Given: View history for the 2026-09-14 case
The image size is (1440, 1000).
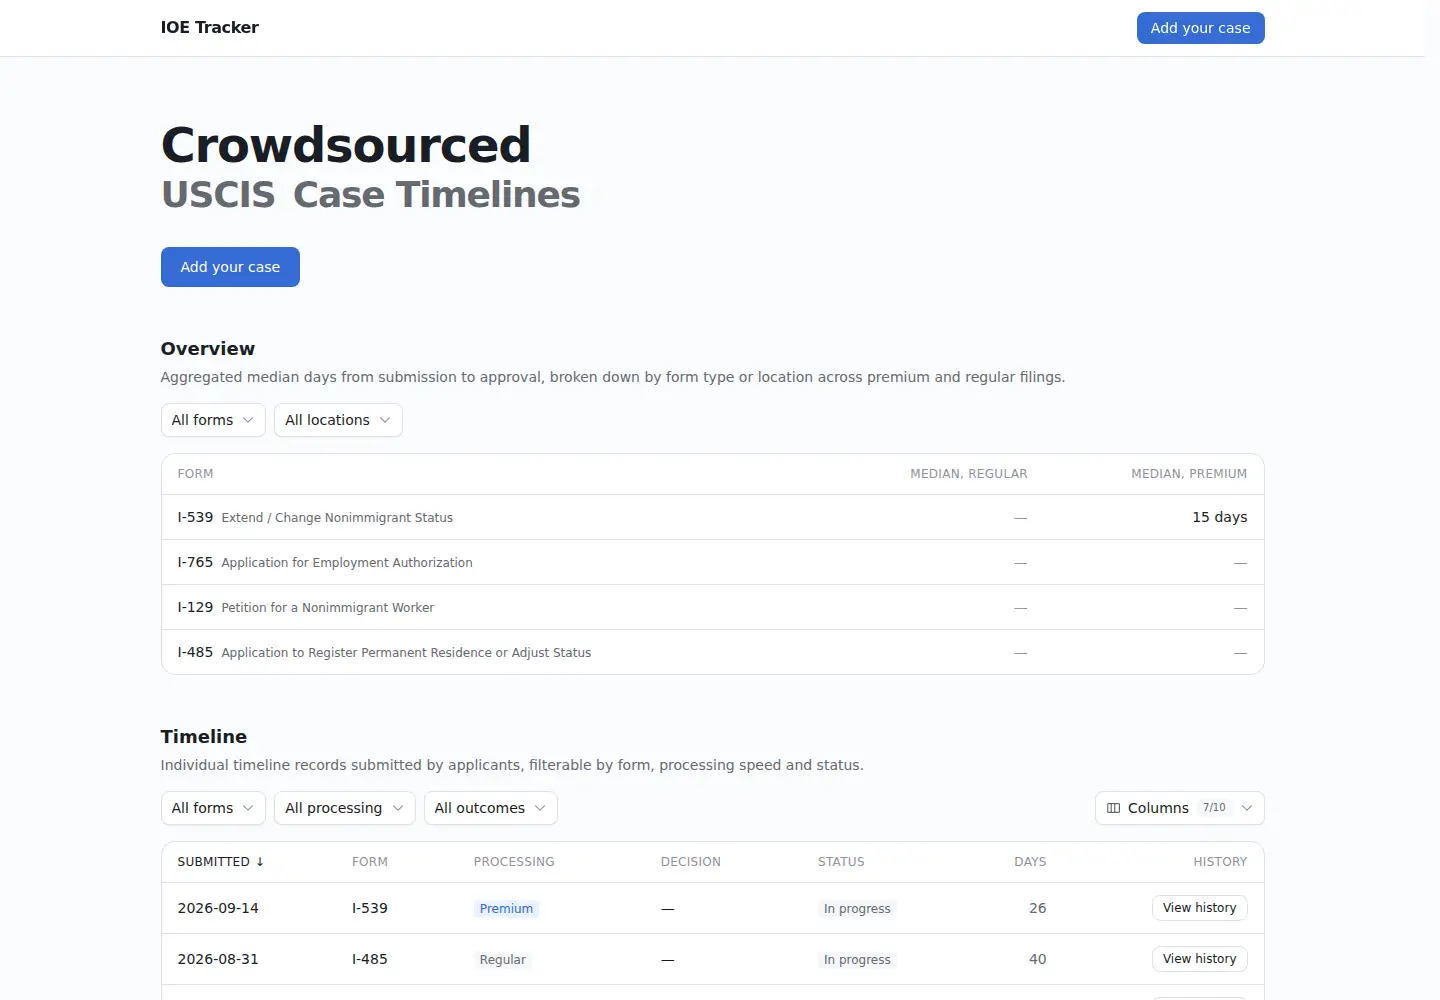Looking at the screenshot, I should point(1199,908).
